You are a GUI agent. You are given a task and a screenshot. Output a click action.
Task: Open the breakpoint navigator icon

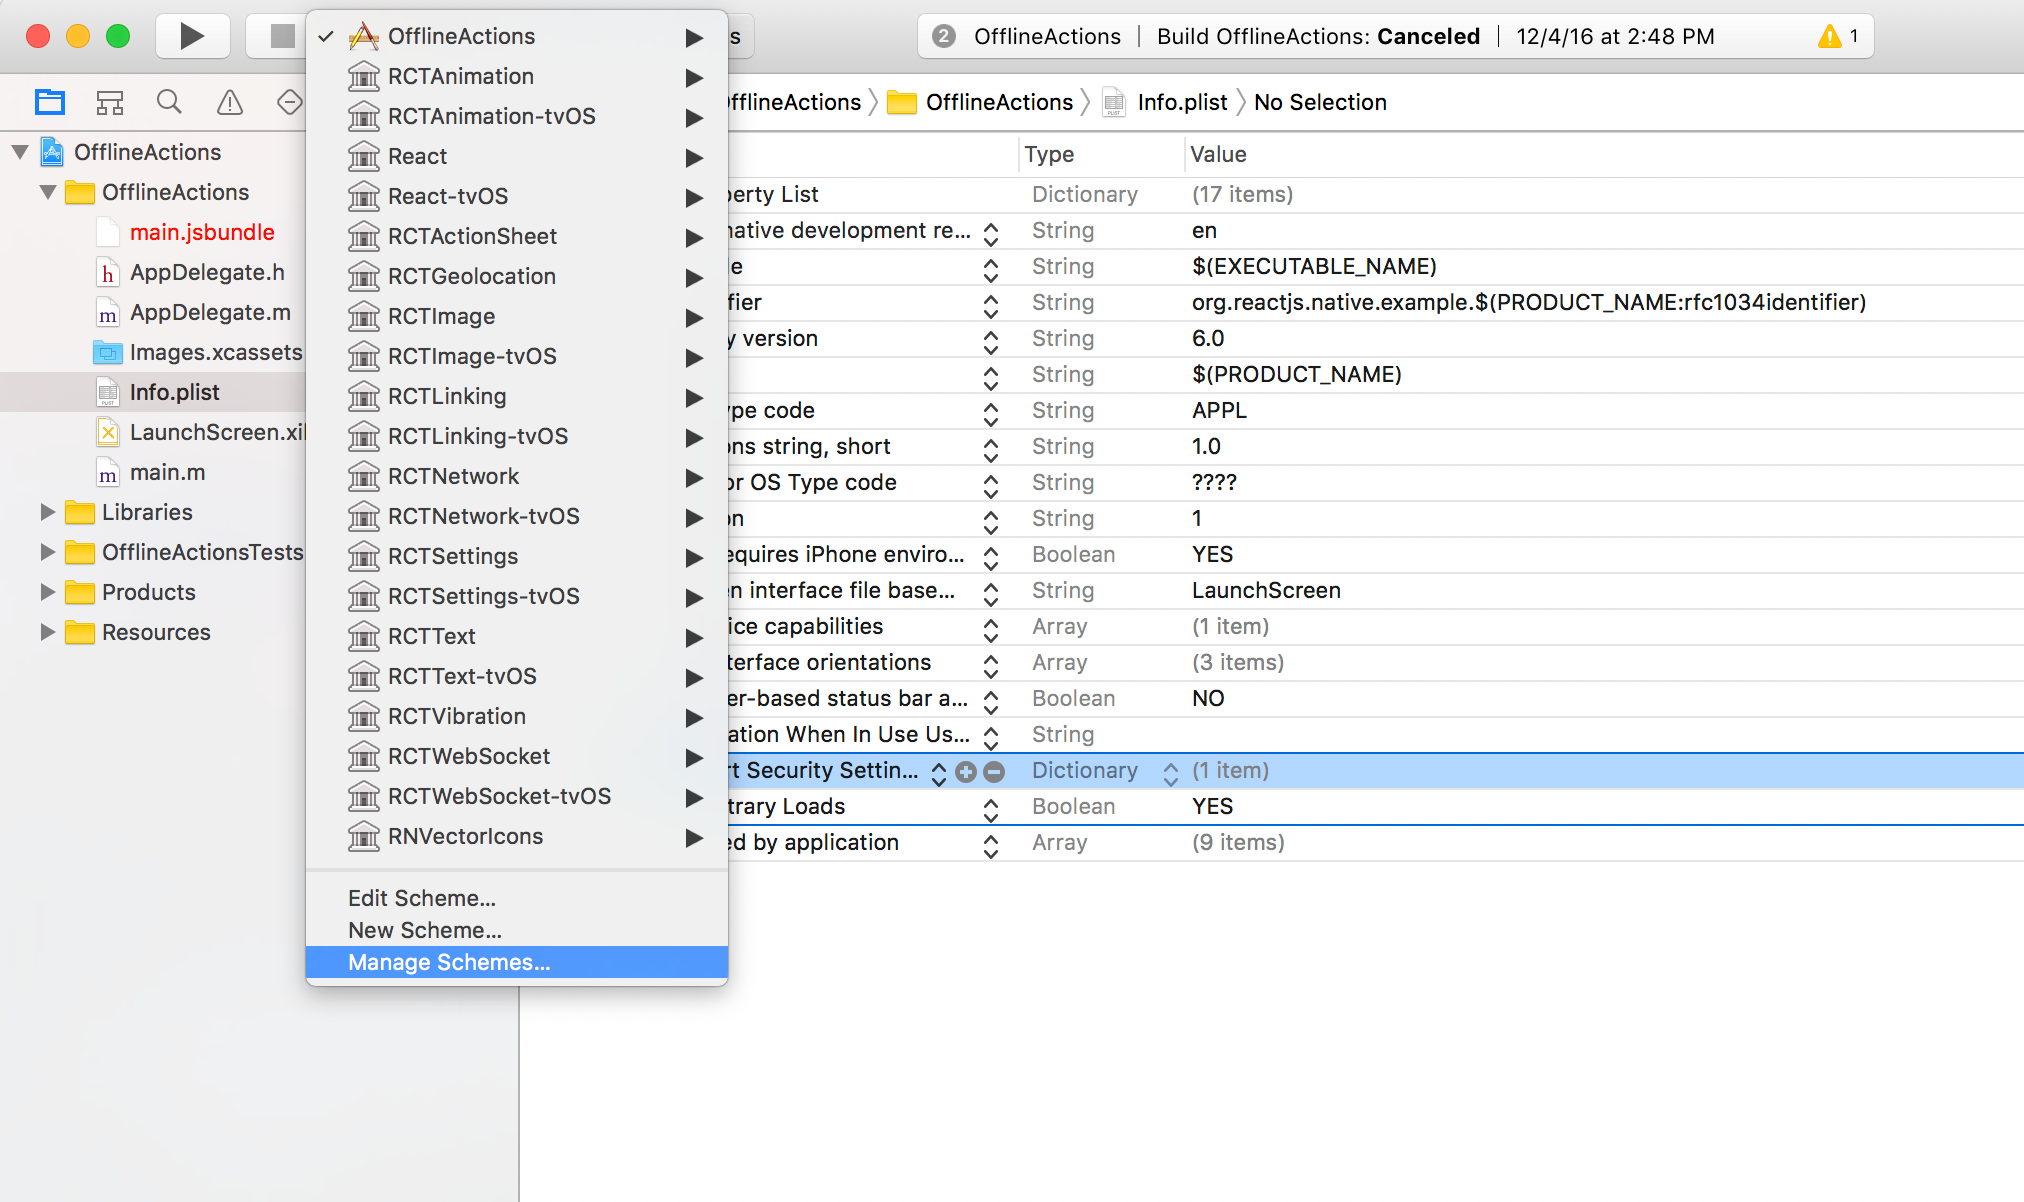[289, 101]
